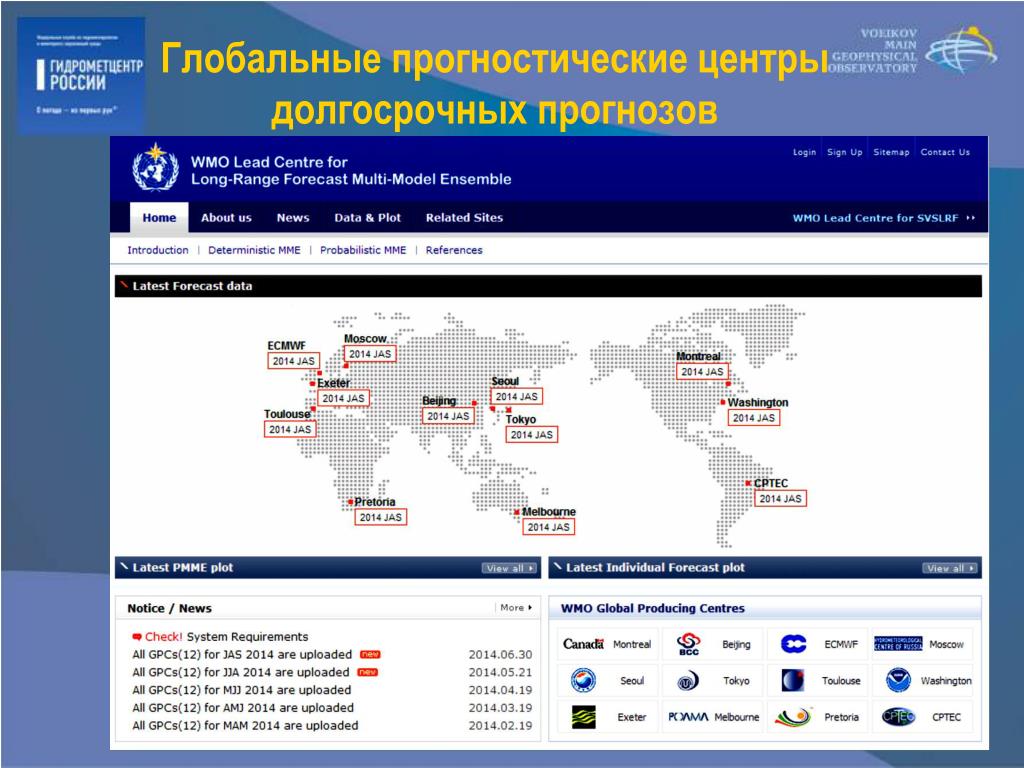Open CPTEC 2014 JAS forecast box
The width and height of the screenshot is (1024, 768).
pyautogui.click(x=780, y=498)
